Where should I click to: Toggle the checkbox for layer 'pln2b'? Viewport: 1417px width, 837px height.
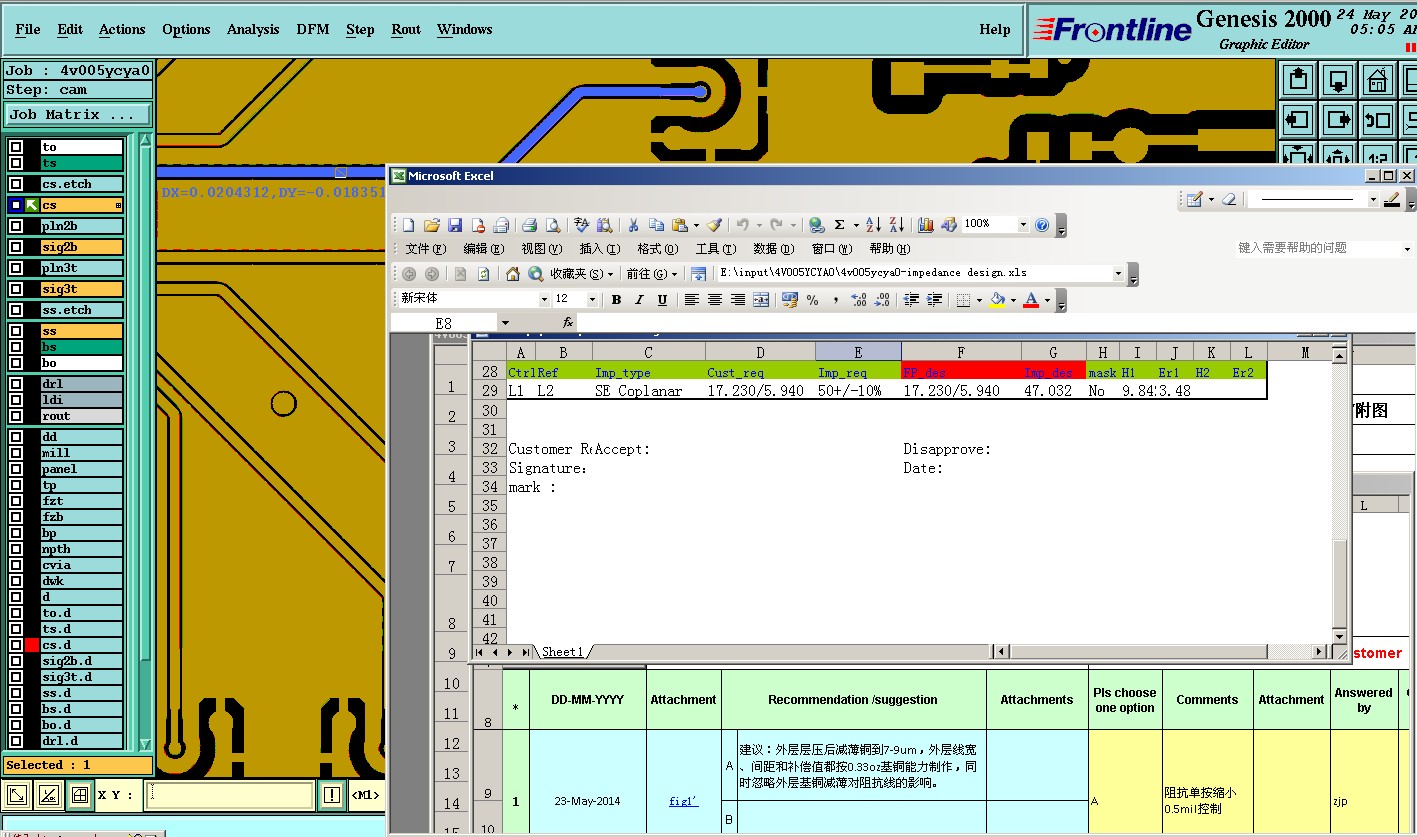coord(16,226)
